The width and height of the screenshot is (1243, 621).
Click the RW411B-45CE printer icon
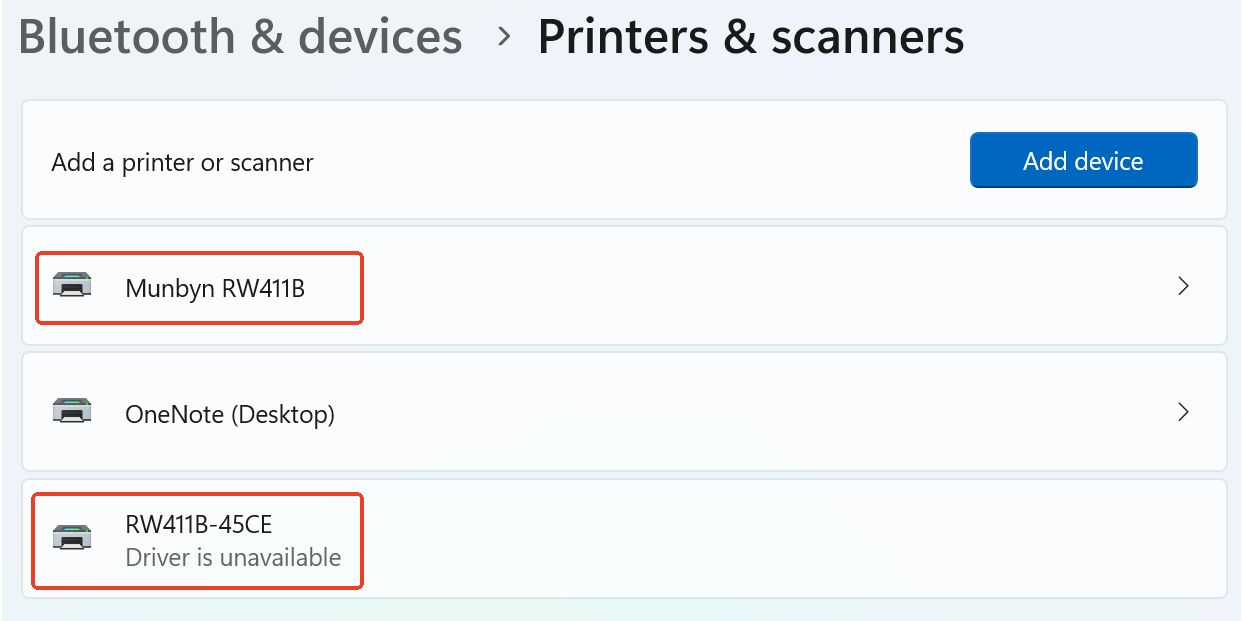click(x=72, y=538)
